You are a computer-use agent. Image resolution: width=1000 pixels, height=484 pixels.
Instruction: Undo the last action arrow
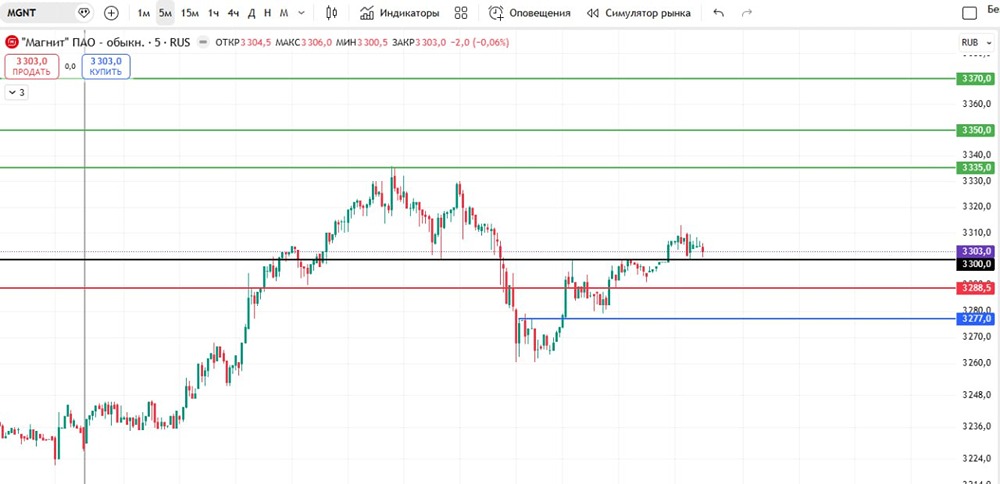click(x=719, y=13)
